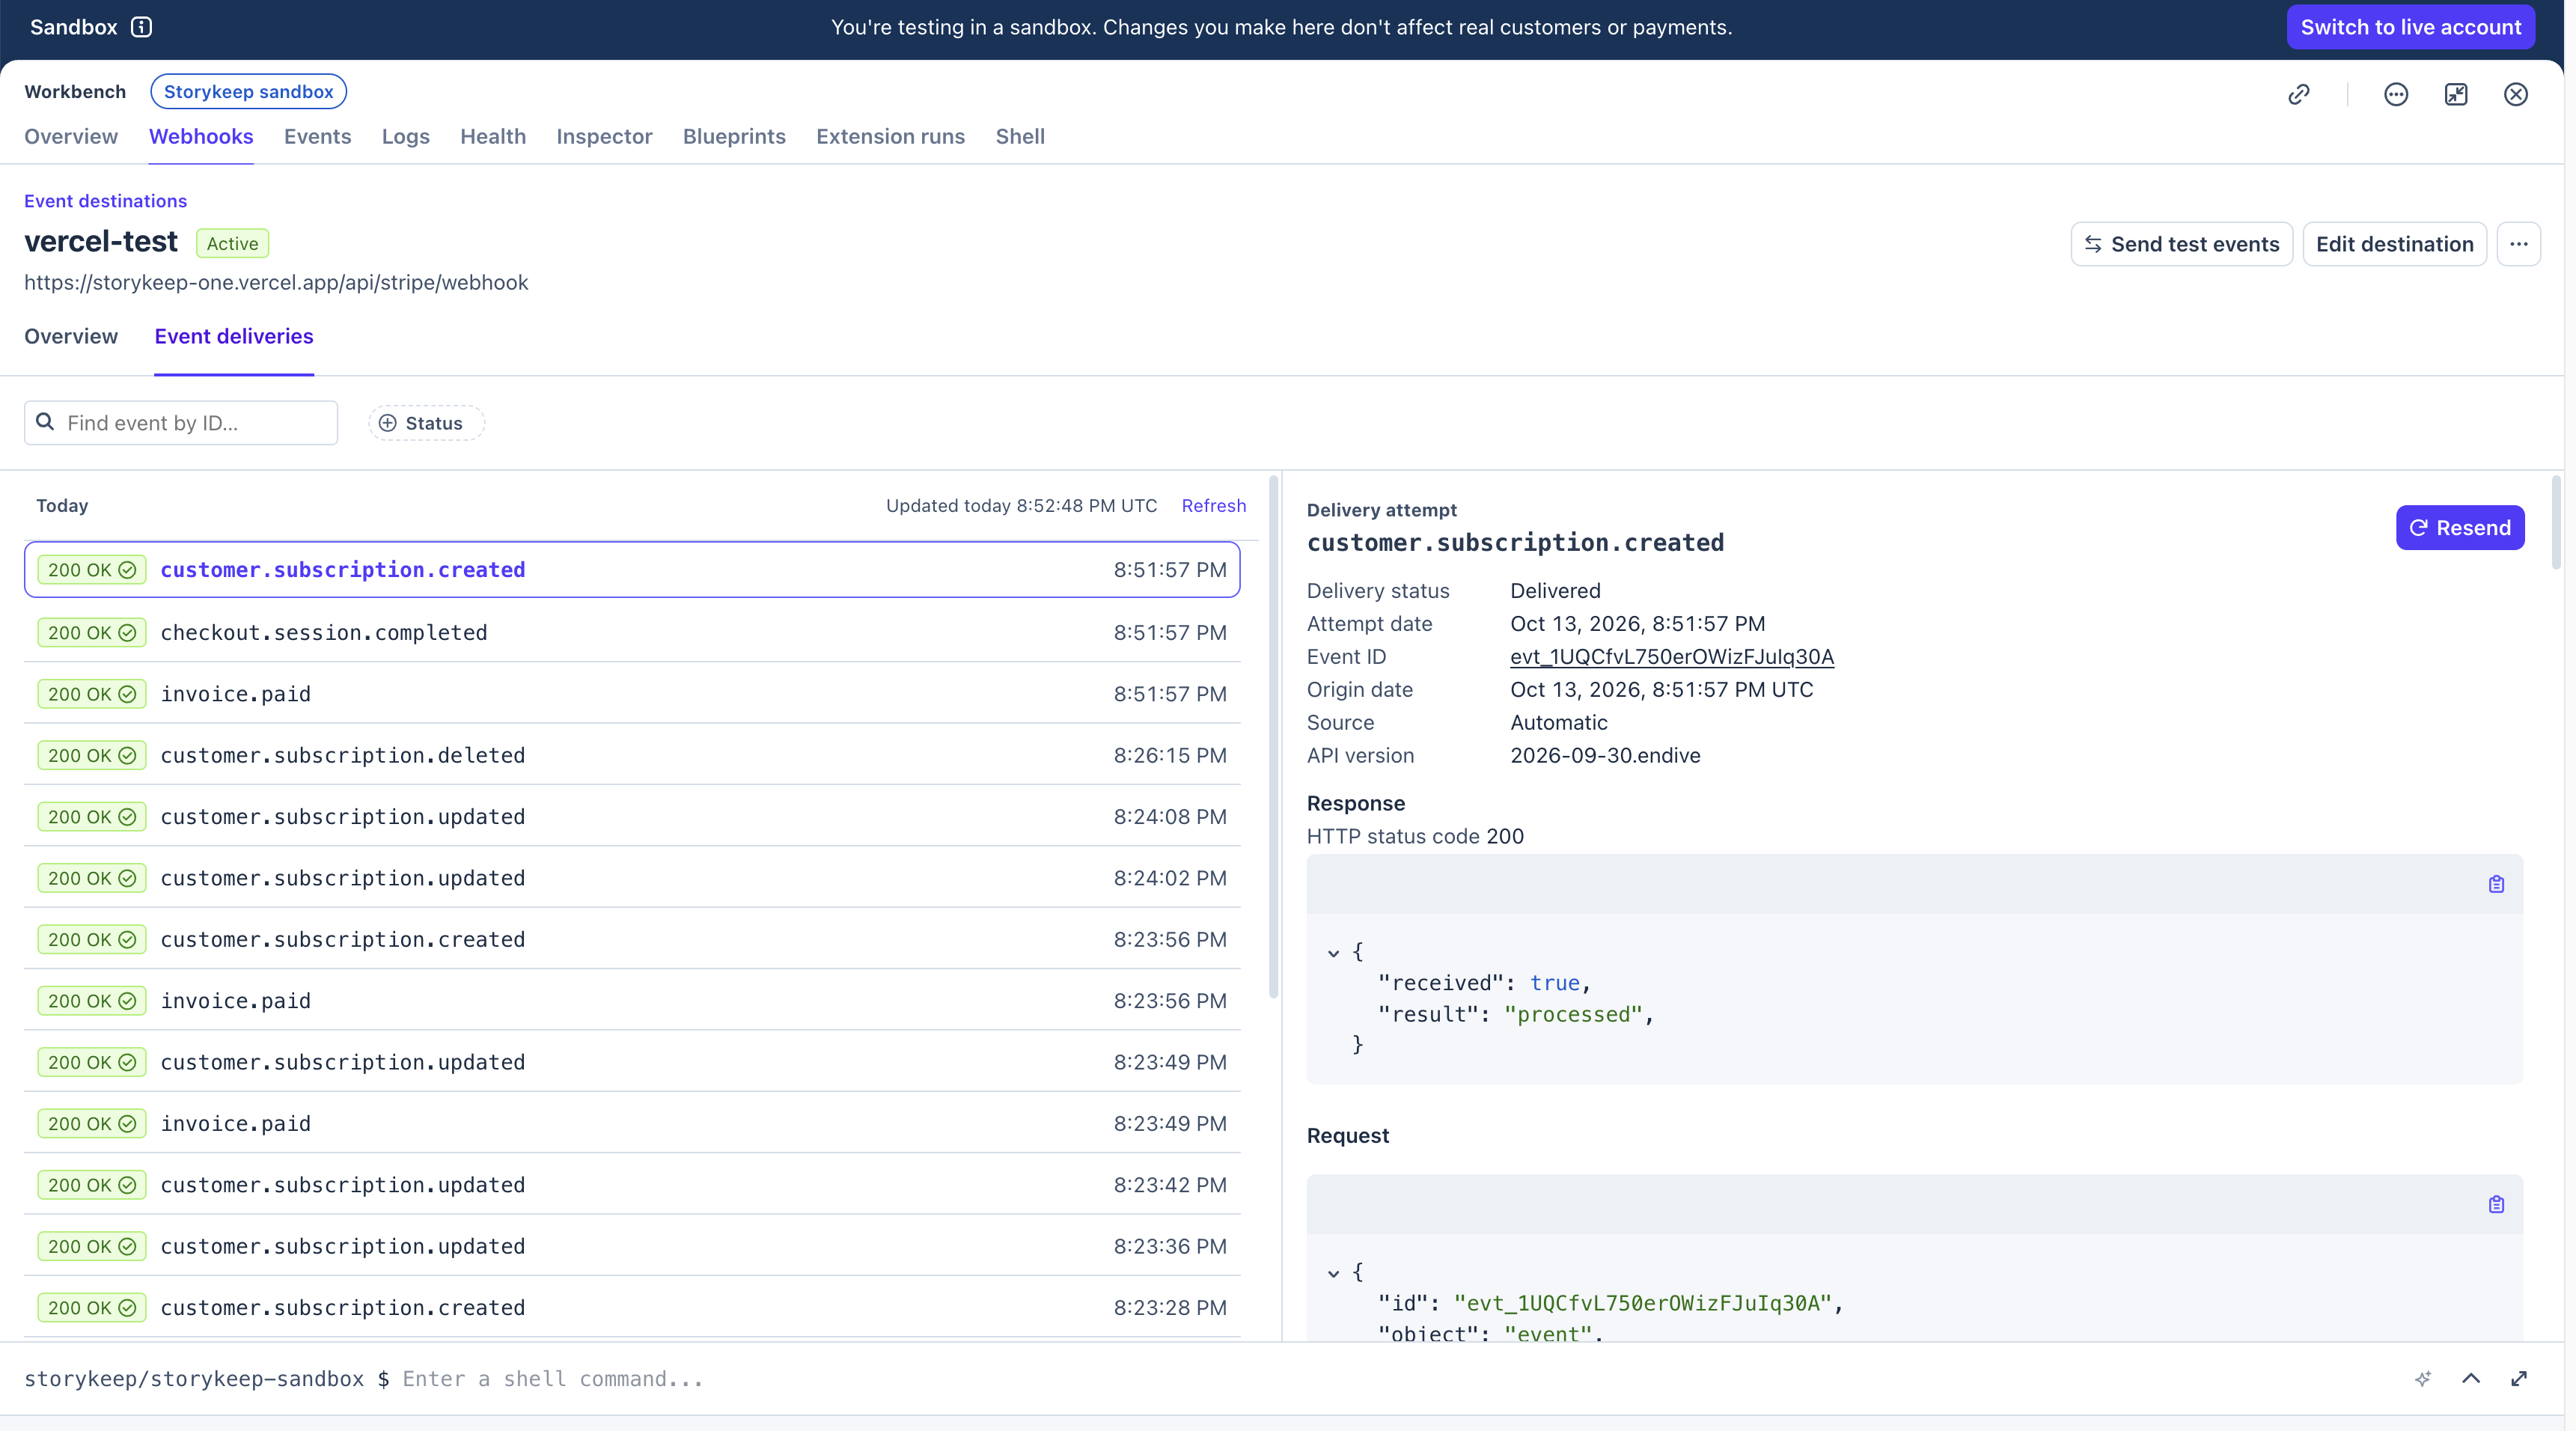Select invoice.paid event at 8:51:57 PM
The image size is (2576, 1431).
point(632,694)
